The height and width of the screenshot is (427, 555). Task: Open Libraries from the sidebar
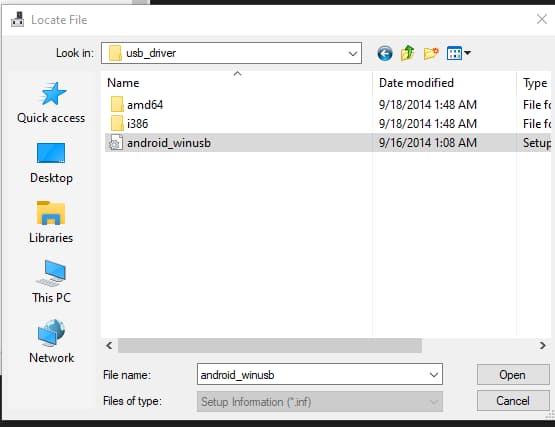51,223
